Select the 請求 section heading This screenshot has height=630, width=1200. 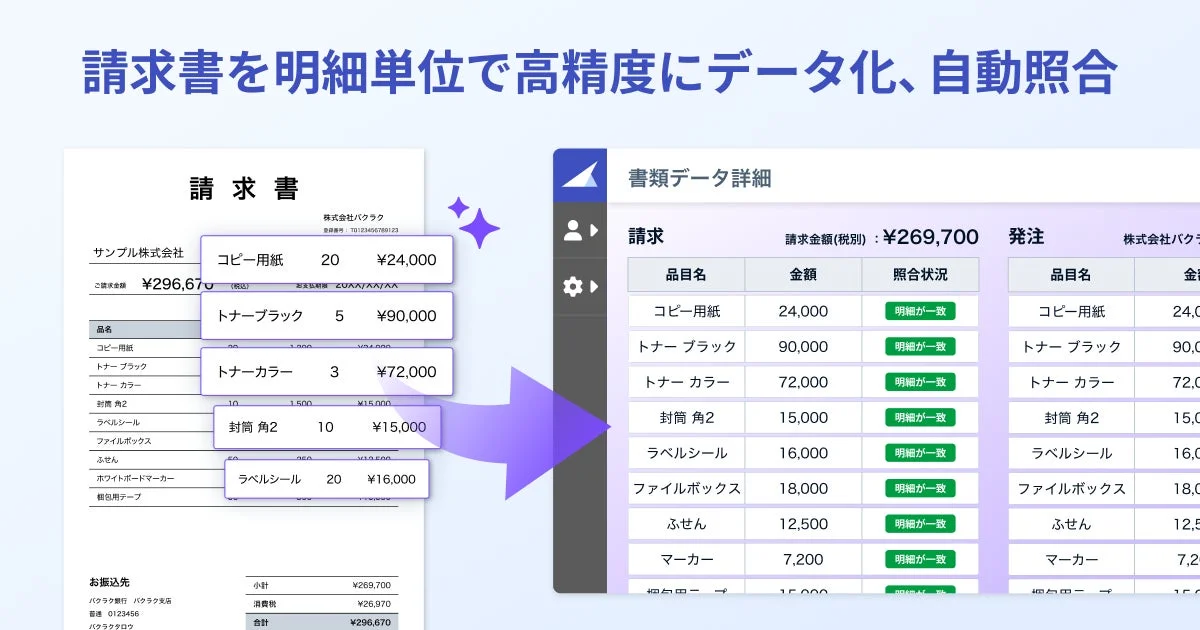pyautogui.click(x=646, y=236)
